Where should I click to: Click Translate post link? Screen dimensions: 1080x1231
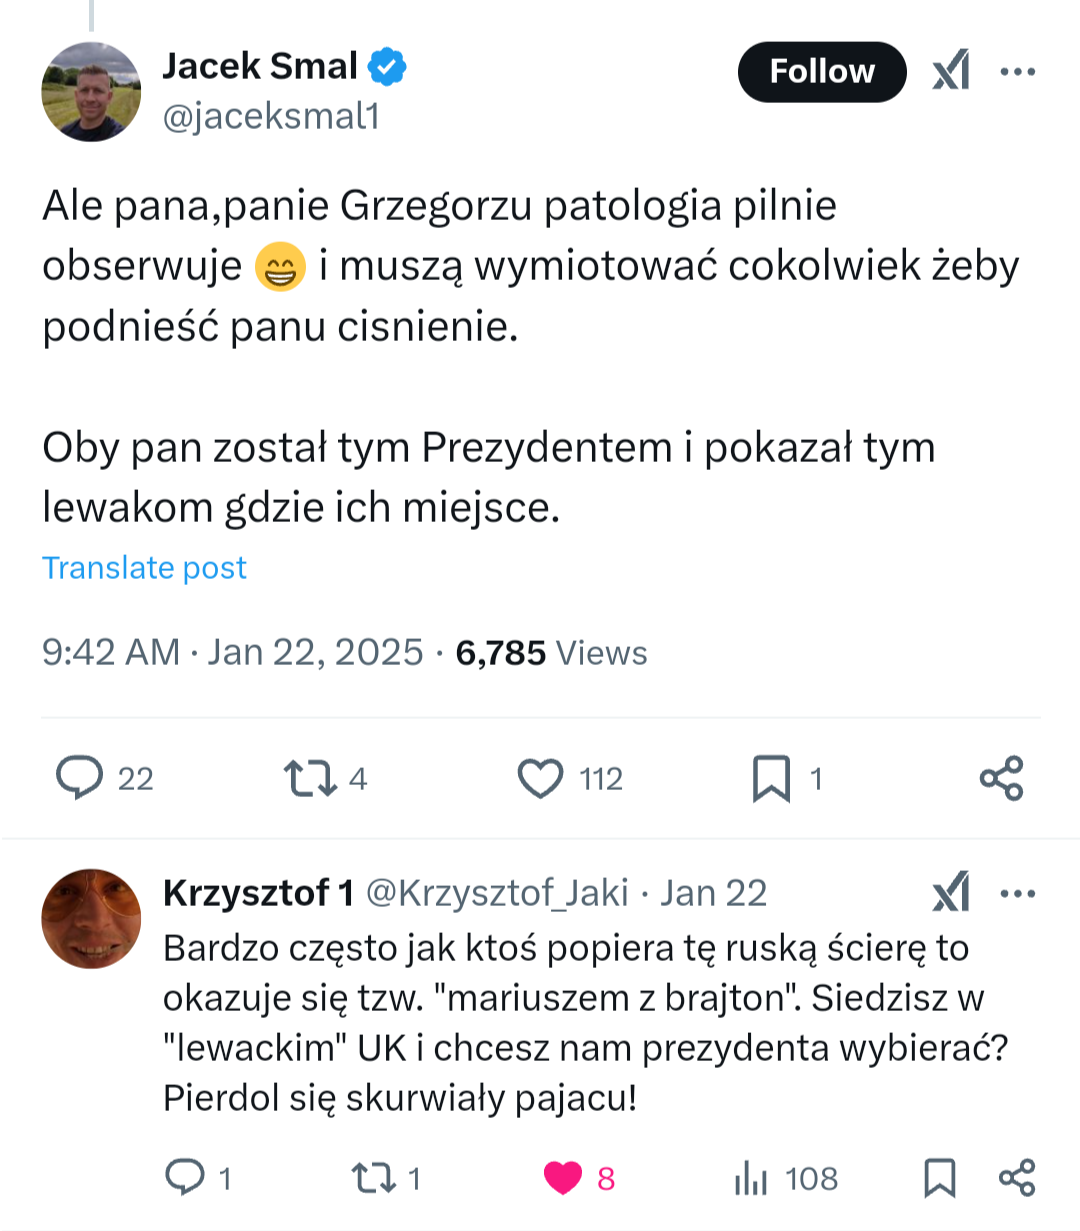coord(144,567)
